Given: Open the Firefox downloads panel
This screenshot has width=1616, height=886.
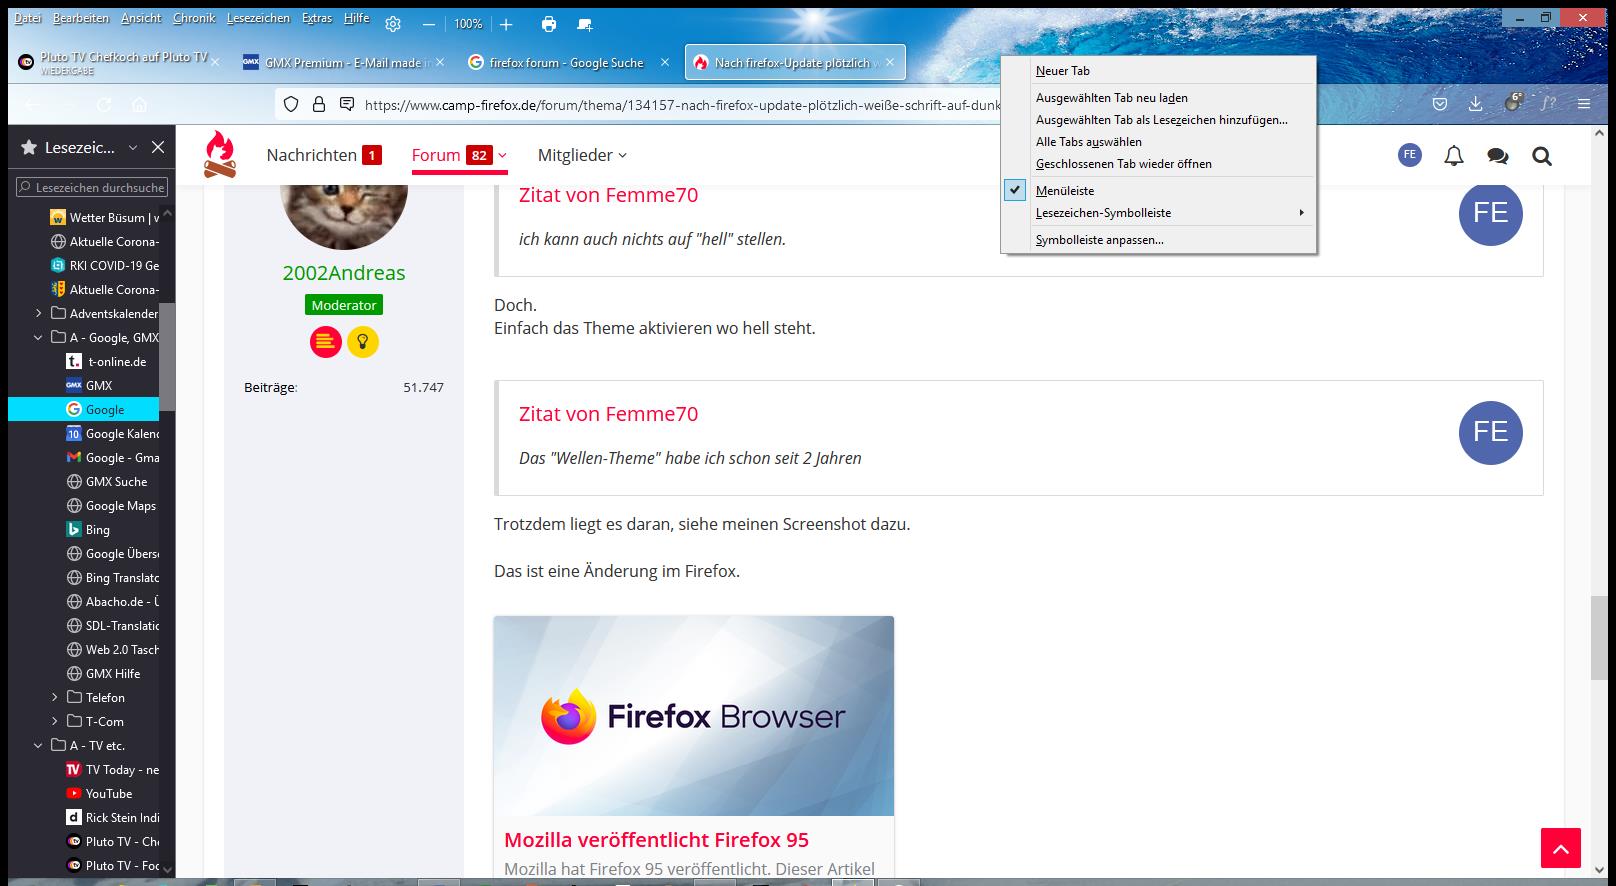Looking at the screenshot, I should point(1475,104).
